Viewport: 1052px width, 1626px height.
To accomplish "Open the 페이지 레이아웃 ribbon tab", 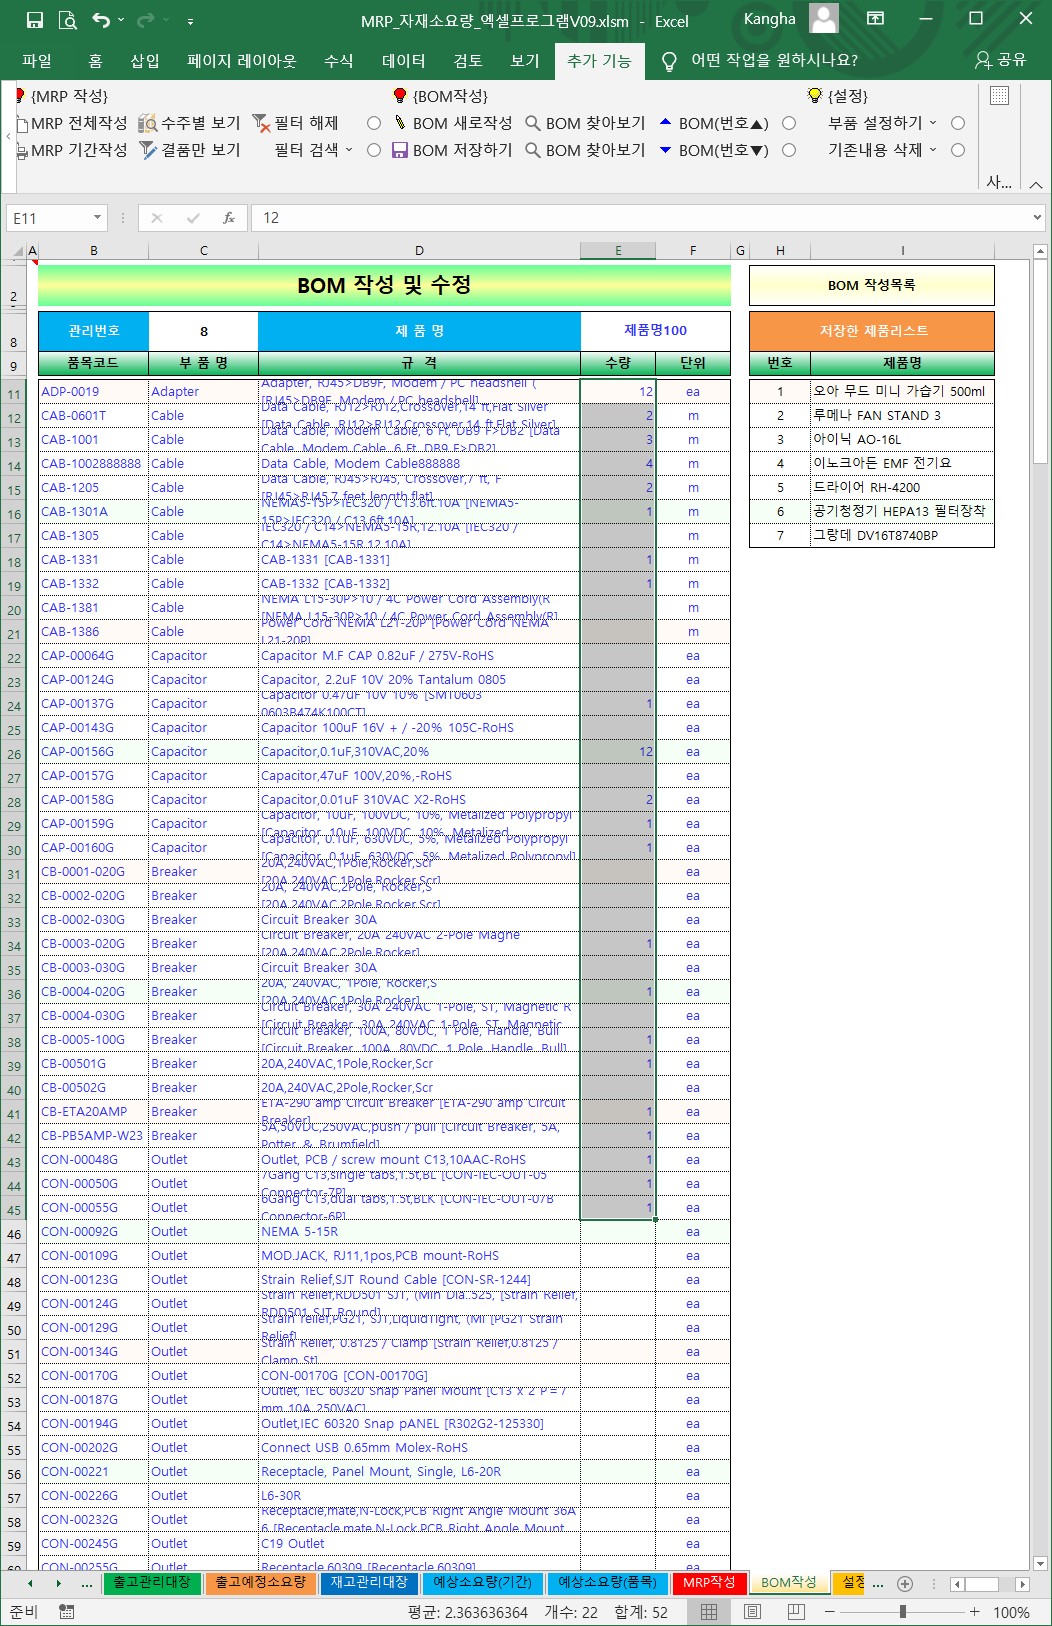I will 242,60.
